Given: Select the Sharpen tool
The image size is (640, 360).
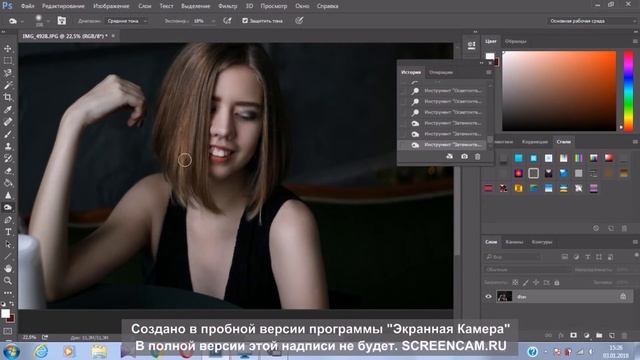Looking at the screenshot, I should click(8, 195).
